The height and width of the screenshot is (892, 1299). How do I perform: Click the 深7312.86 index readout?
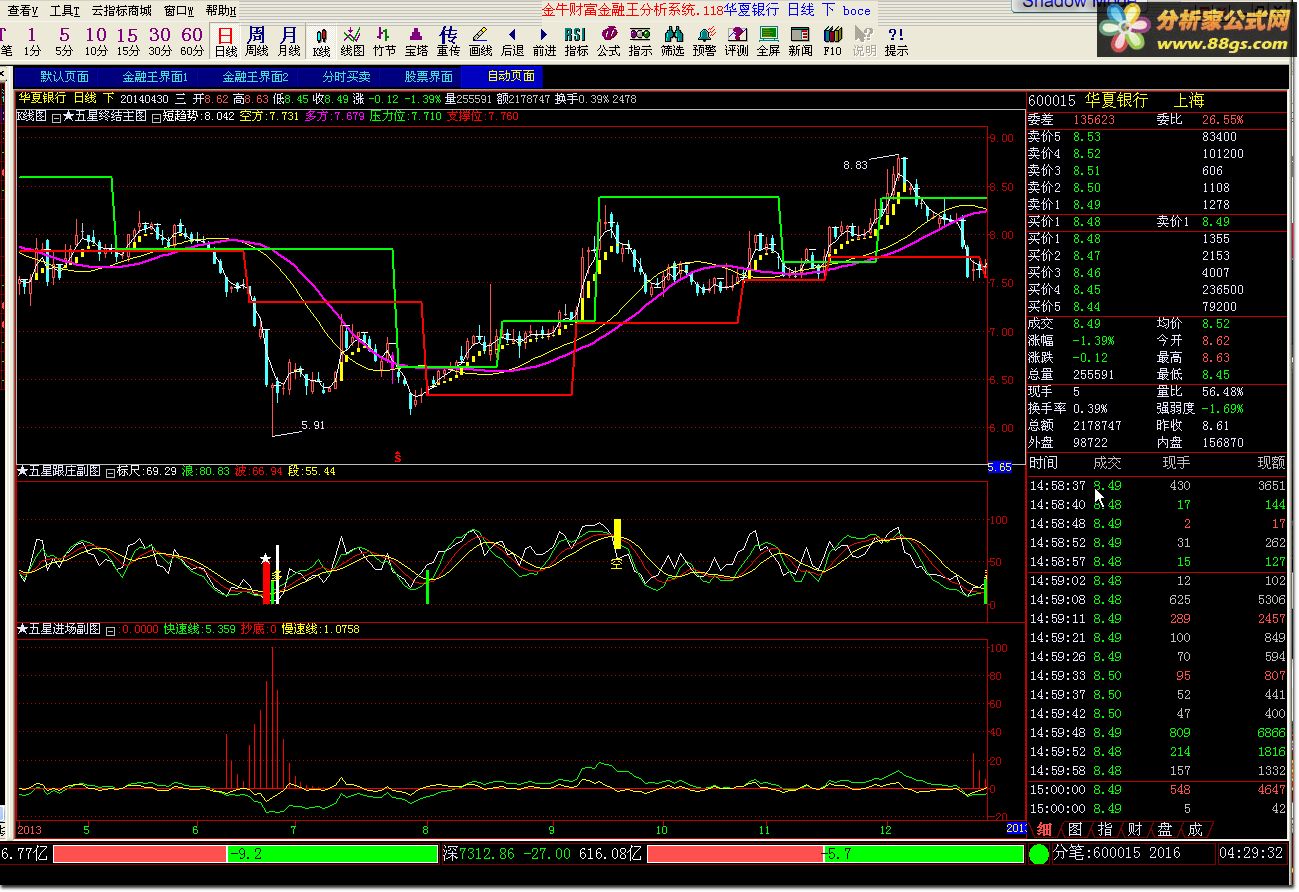(478, 854)
